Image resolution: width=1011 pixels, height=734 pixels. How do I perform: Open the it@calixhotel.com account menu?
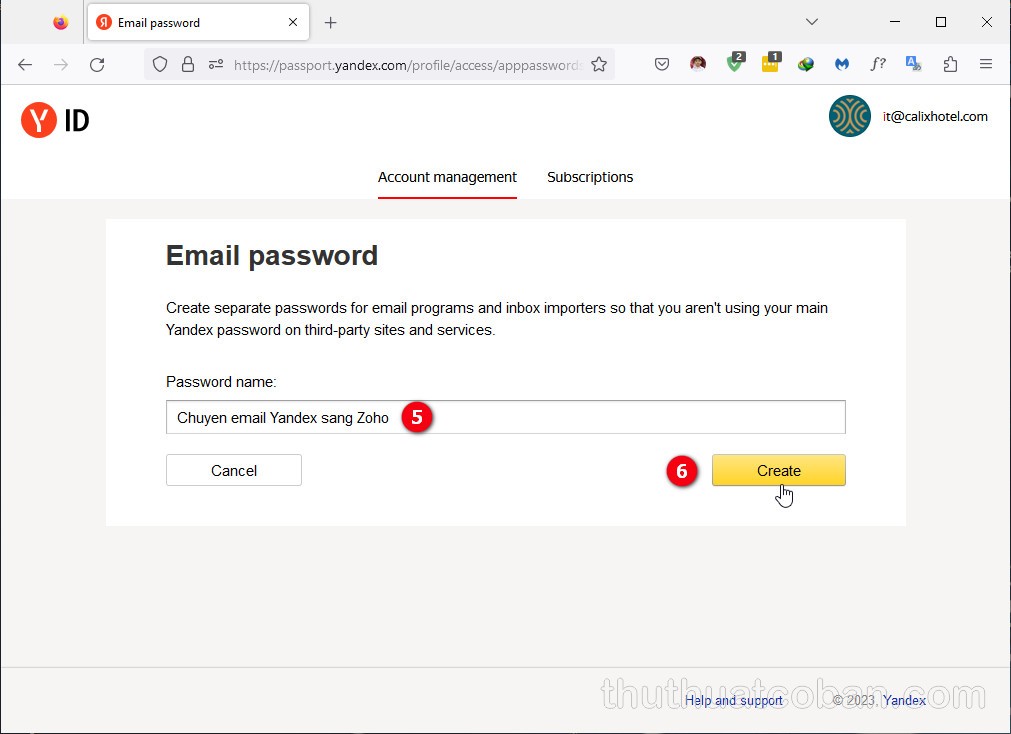click(908, 116)
